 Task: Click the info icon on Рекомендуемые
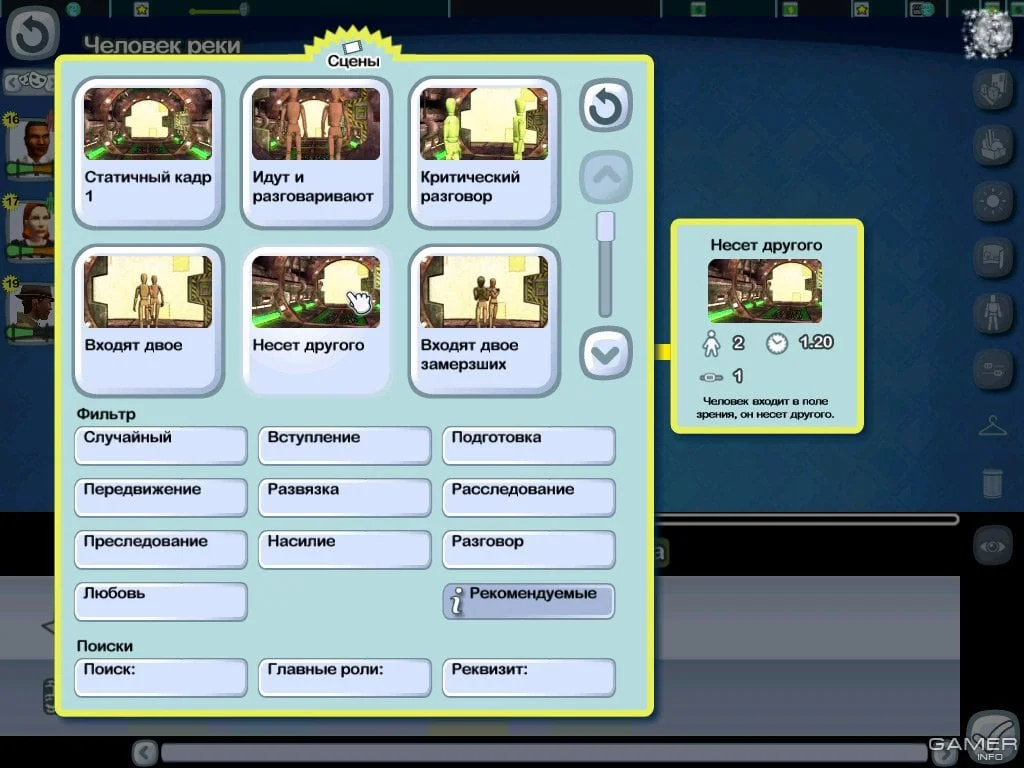click(457, 601)
